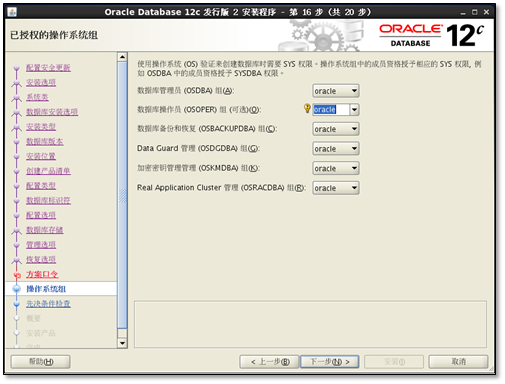505x384 pixels.
Task: Go to the 恢复选项 step
Action: pos(41,259)
